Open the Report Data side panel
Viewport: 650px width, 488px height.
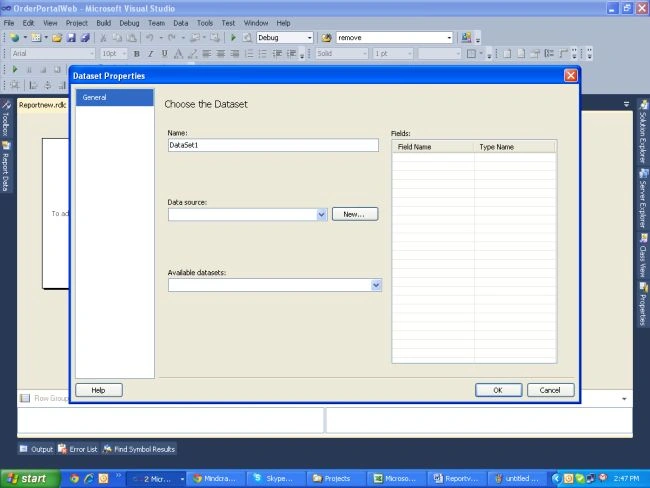(x=6, y=167)
